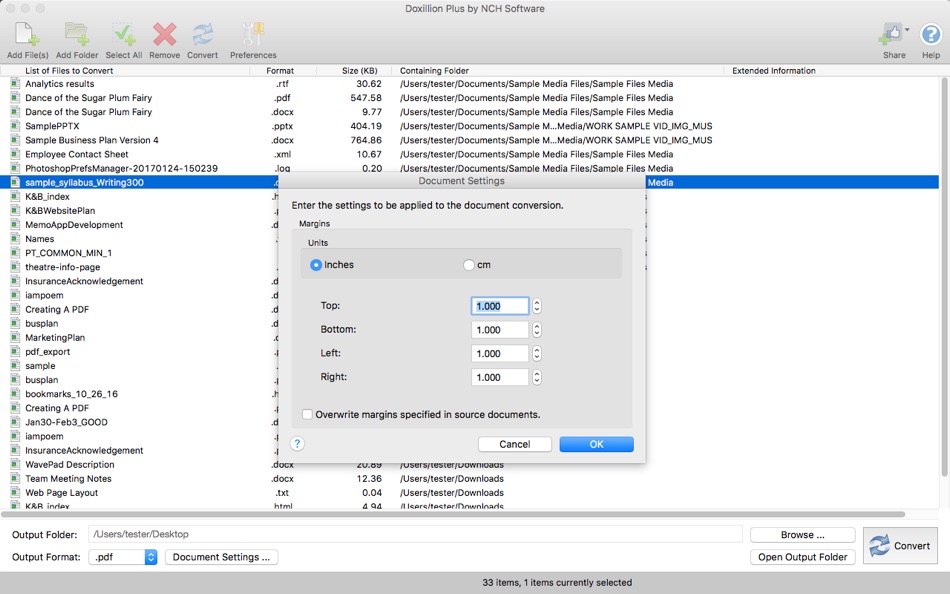Enable overwrite margins in source documents
950x594 pixels.
click(307, 415)
